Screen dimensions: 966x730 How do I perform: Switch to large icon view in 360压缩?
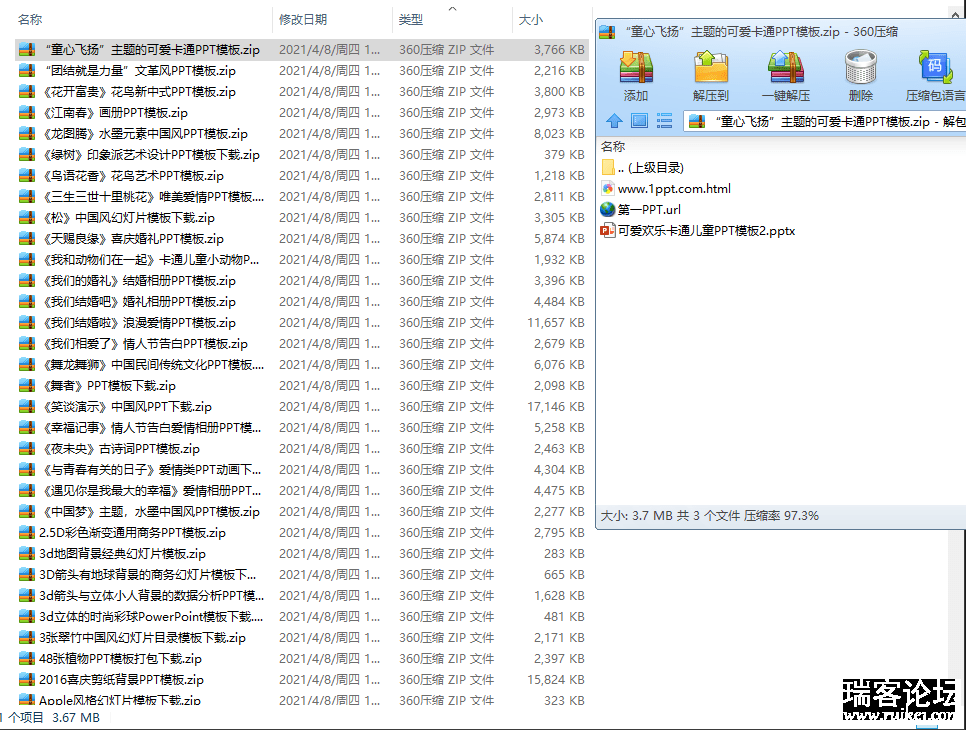click(x=638, y=121)
